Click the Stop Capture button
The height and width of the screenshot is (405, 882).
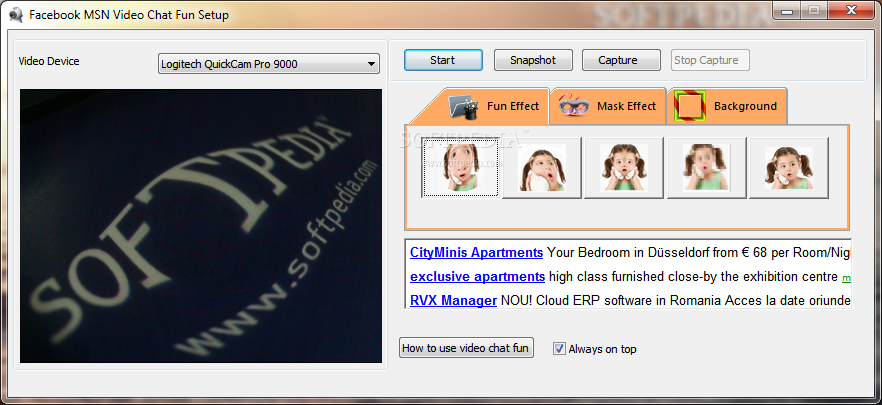click(x=710, y=60)
